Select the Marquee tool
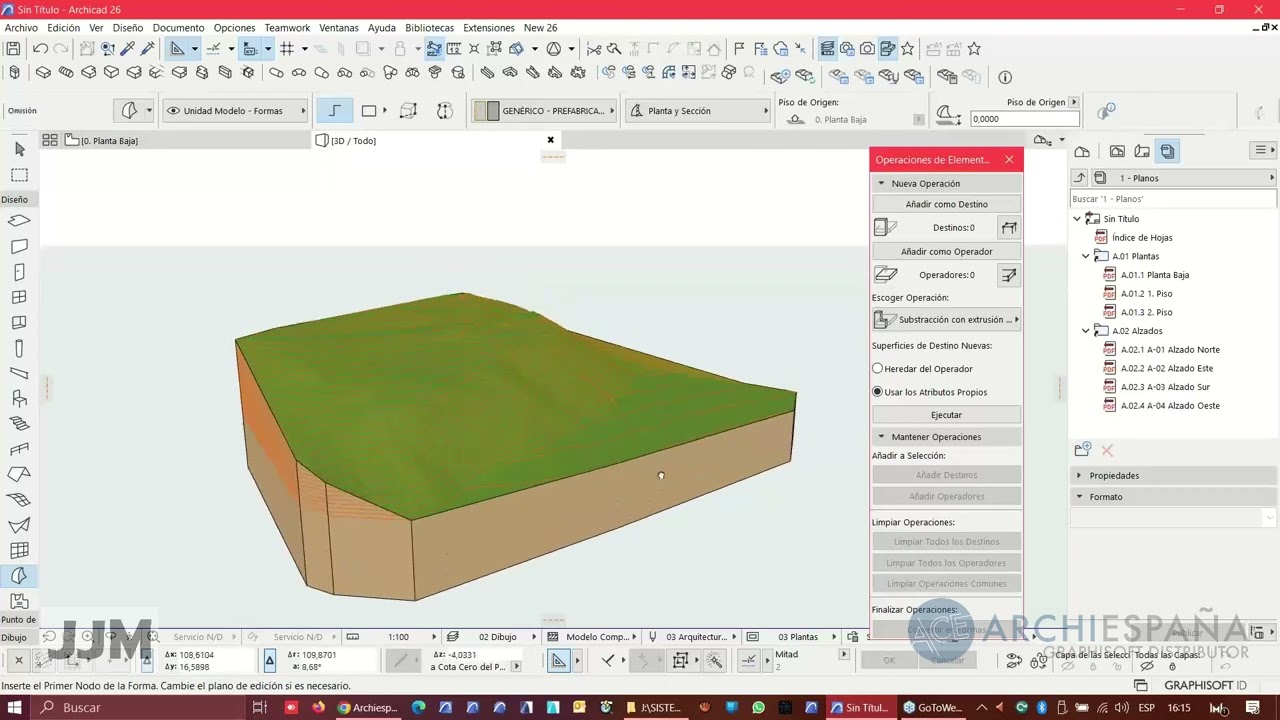Viewport: 1280px width, 720px height. [19, 175]
